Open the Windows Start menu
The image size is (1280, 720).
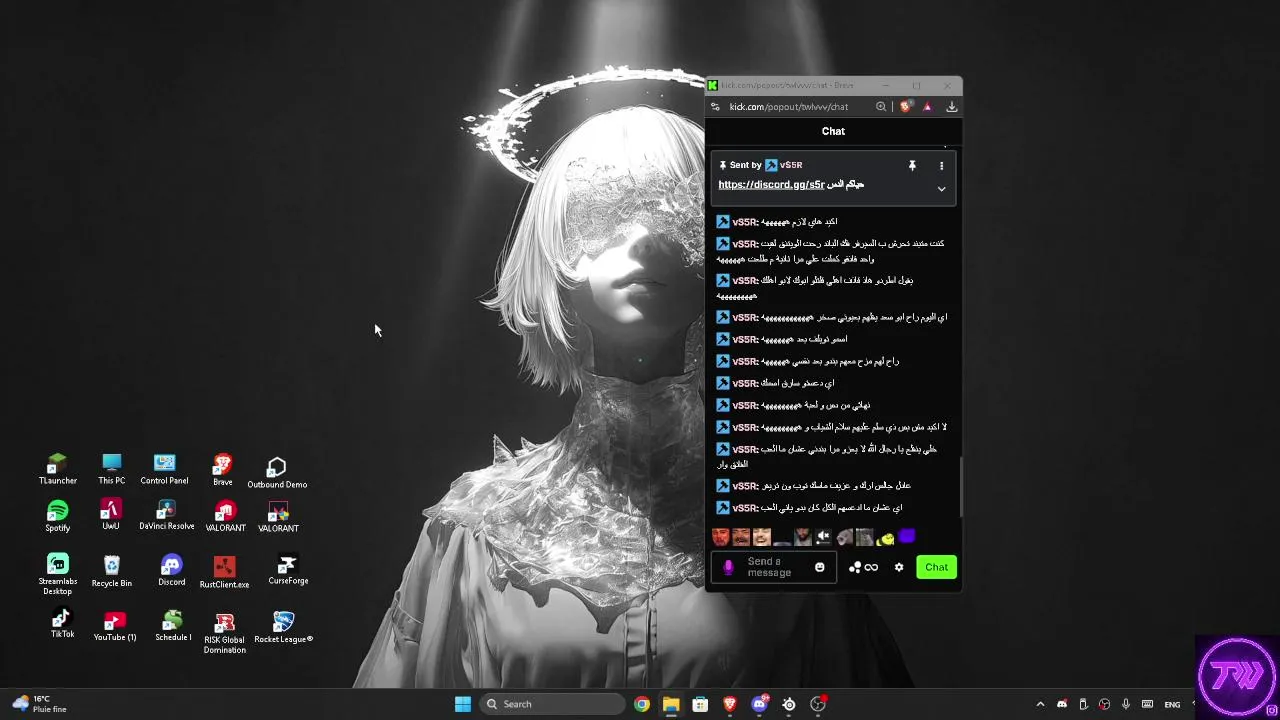pyautogui.click(x=462, y=704)
